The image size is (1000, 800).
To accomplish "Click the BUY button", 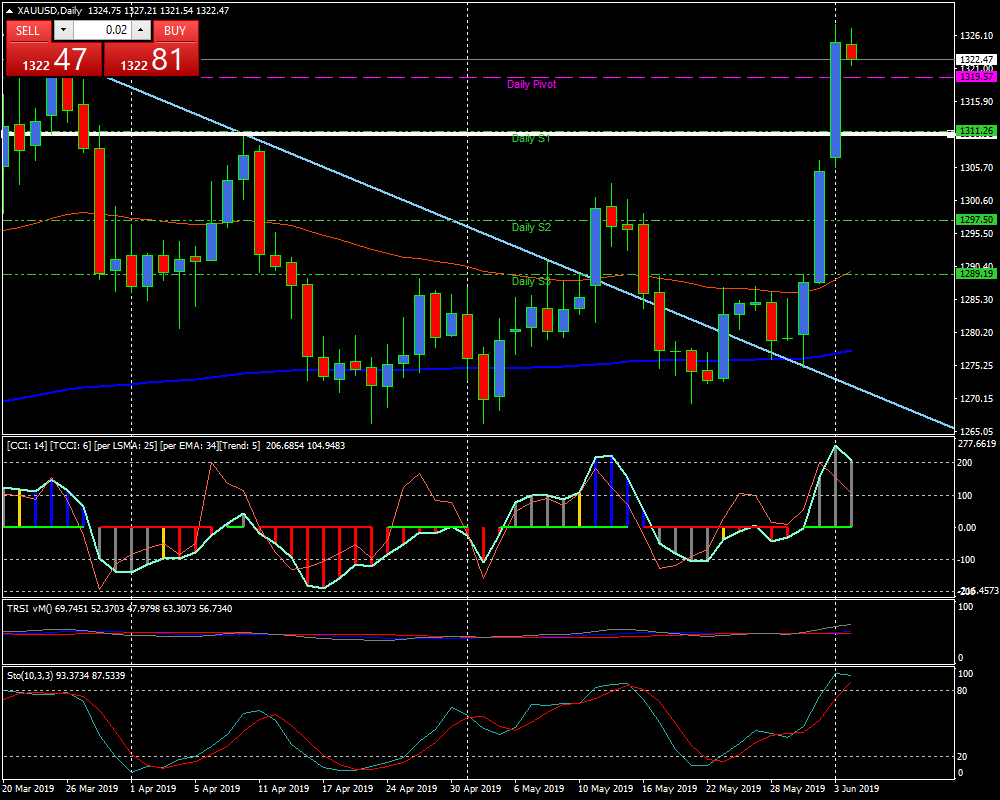I will click(x=175, y=30).
